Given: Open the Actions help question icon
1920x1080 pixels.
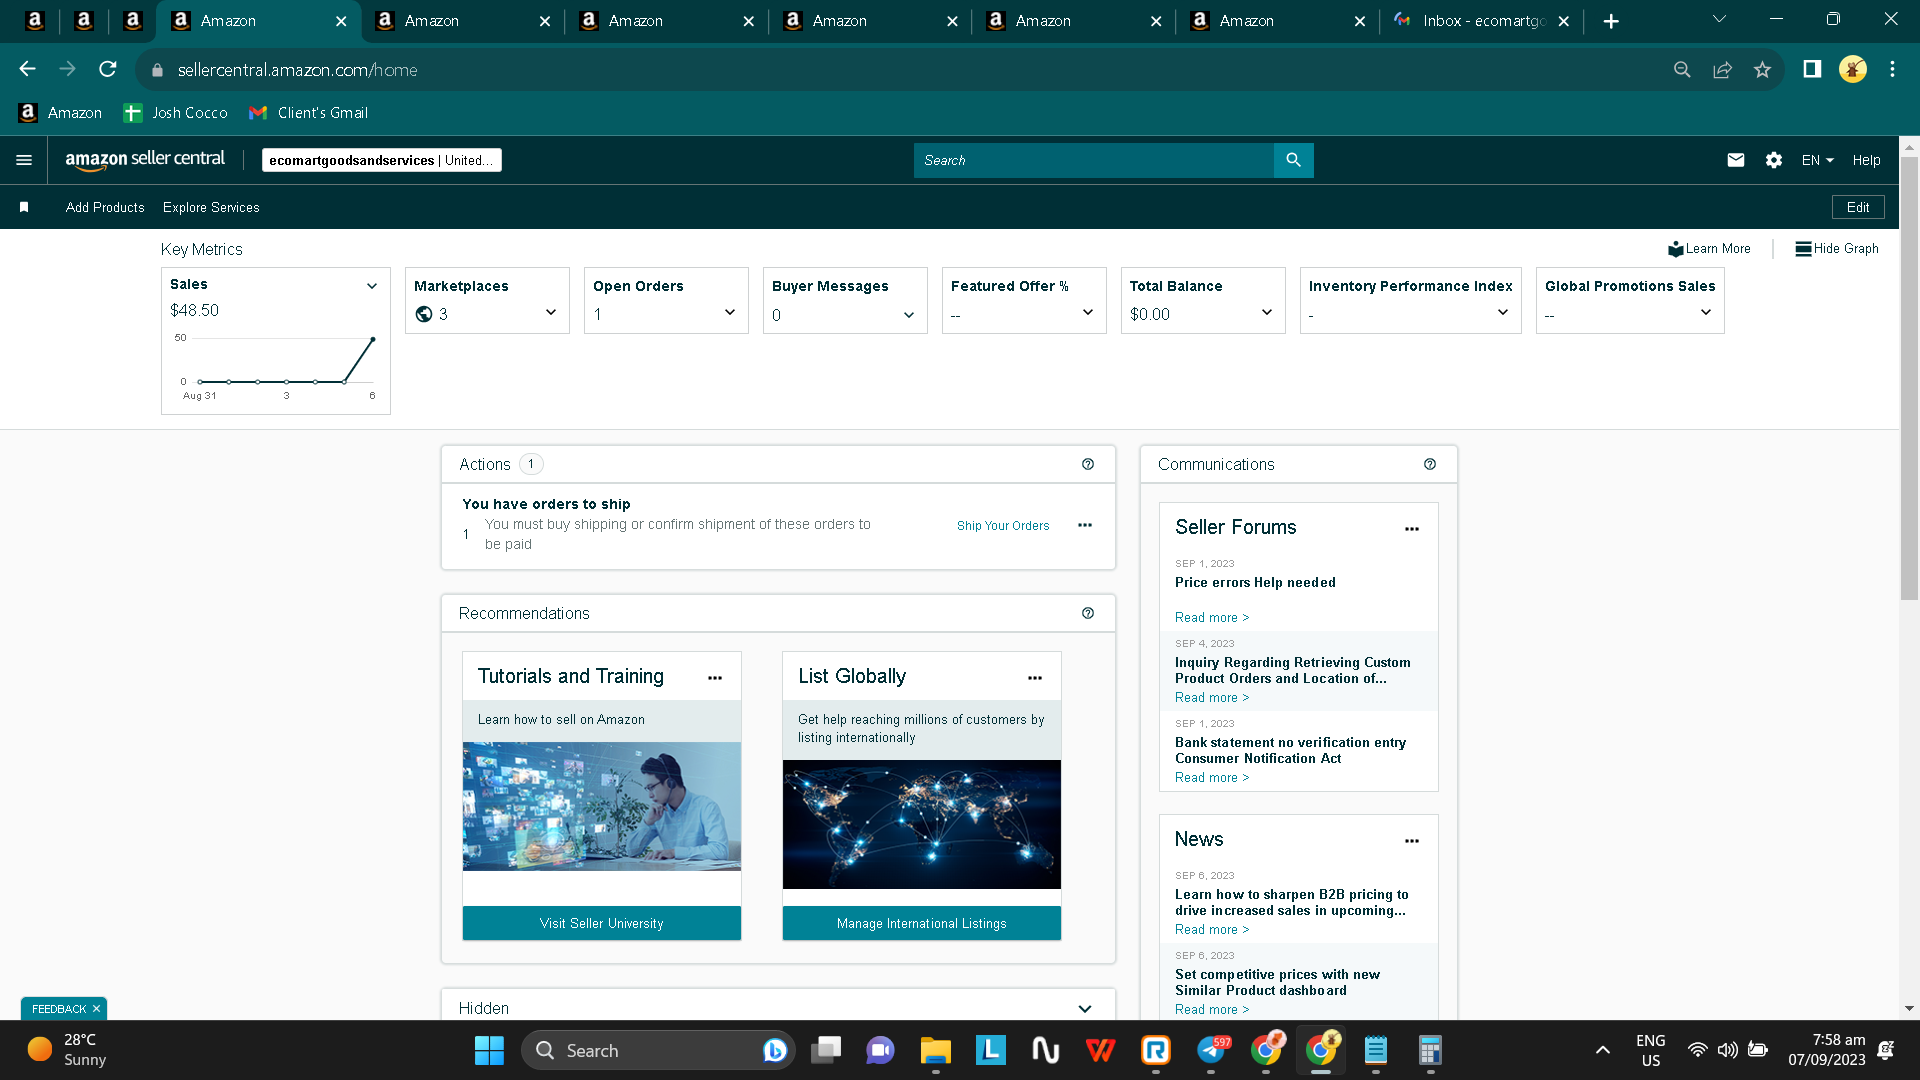Looking at the screenshot, I should 1088,464.
